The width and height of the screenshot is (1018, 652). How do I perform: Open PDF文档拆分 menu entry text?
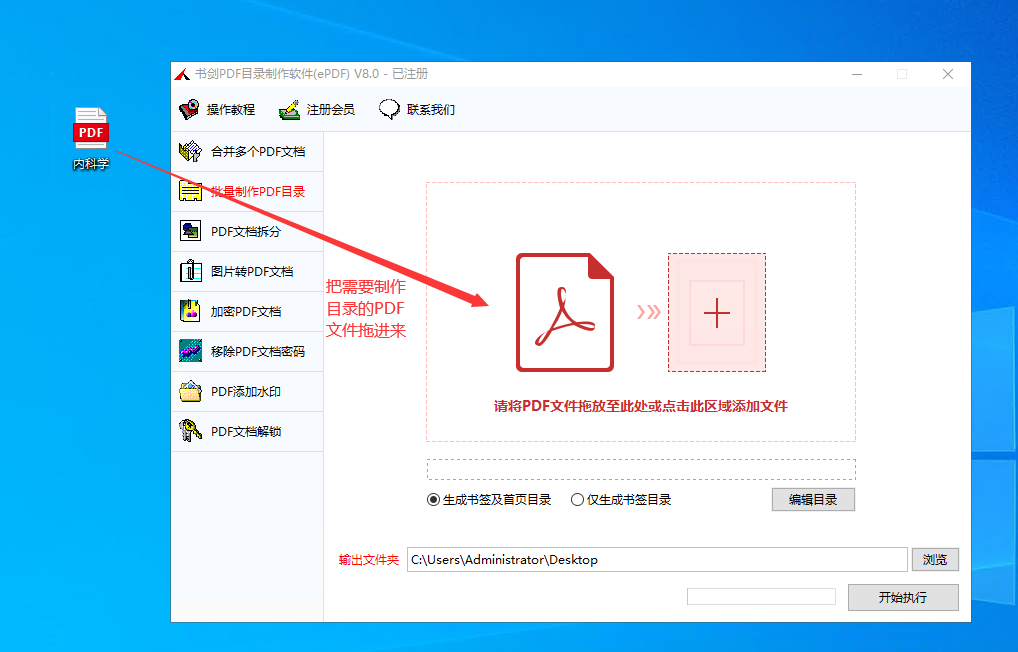coord(245,232)
